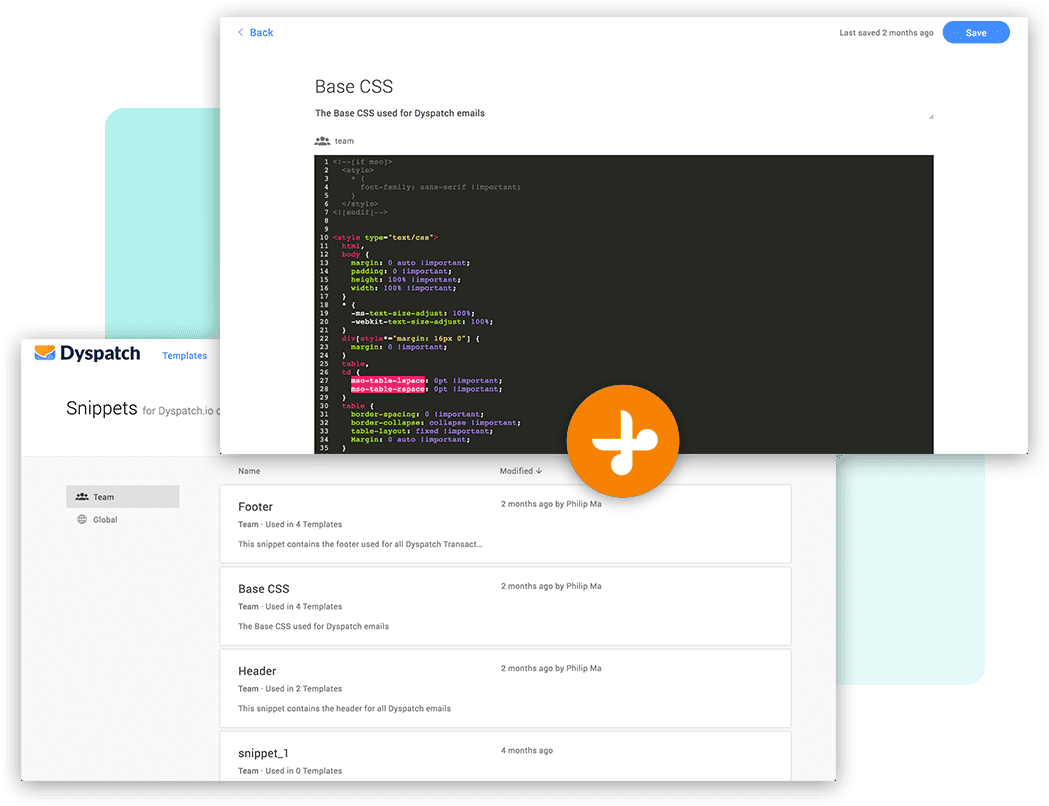
Task: Open the Templates navigation tab
Action: point(185,355)
